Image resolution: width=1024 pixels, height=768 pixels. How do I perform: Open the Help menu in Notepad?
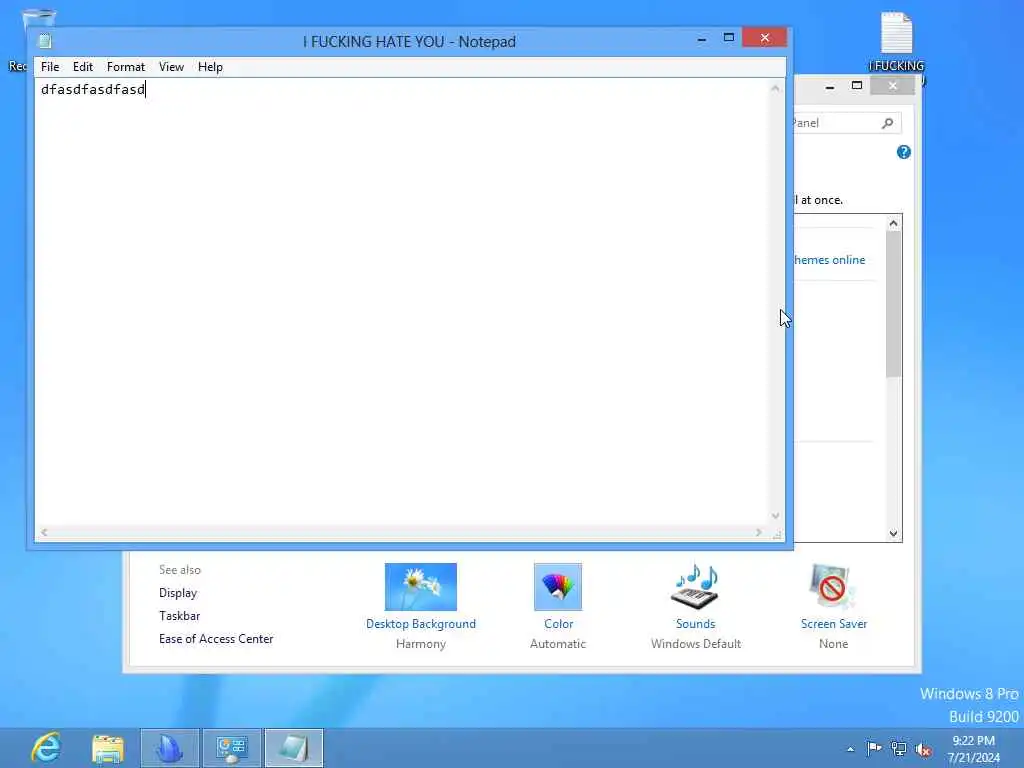[210, 67]
